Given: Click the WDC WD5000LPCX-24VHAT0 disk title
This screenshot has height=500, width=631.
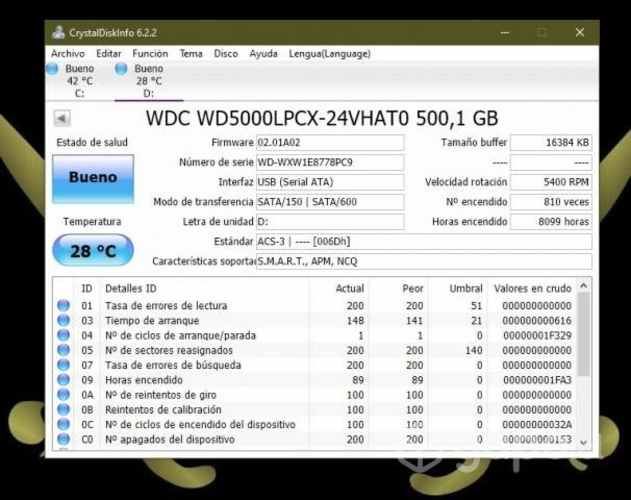Looking at the screenshot, I should pos(322,119).
